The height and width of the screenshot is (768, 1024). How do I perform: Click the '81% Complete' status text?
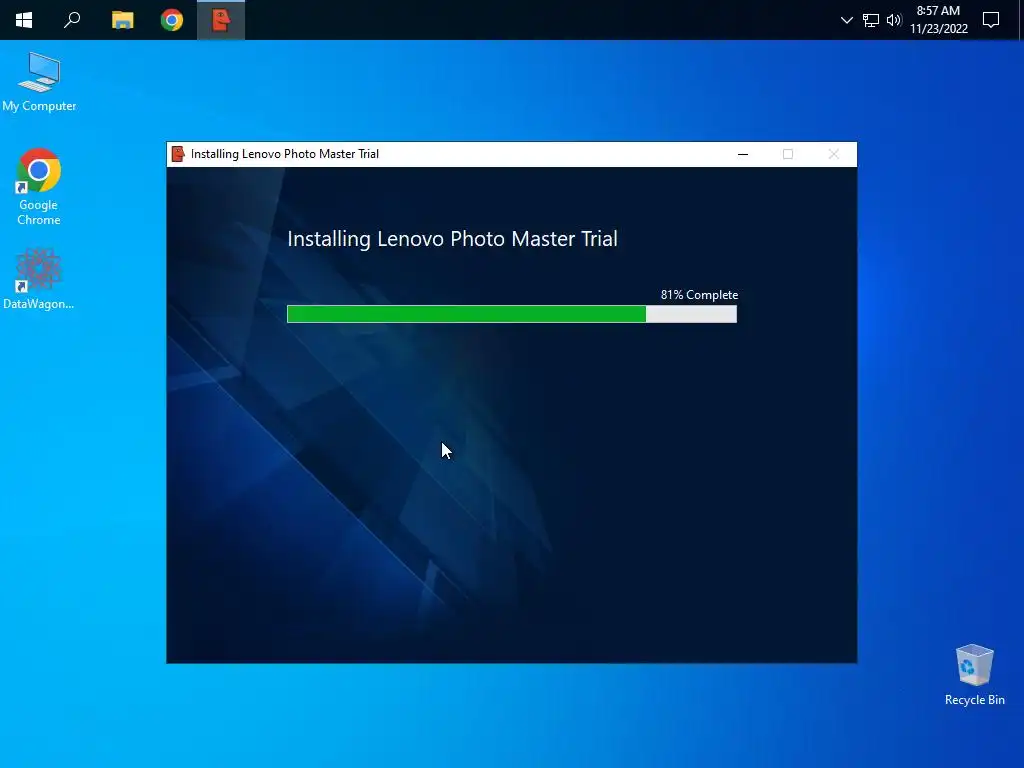click(x=699, y=295)
